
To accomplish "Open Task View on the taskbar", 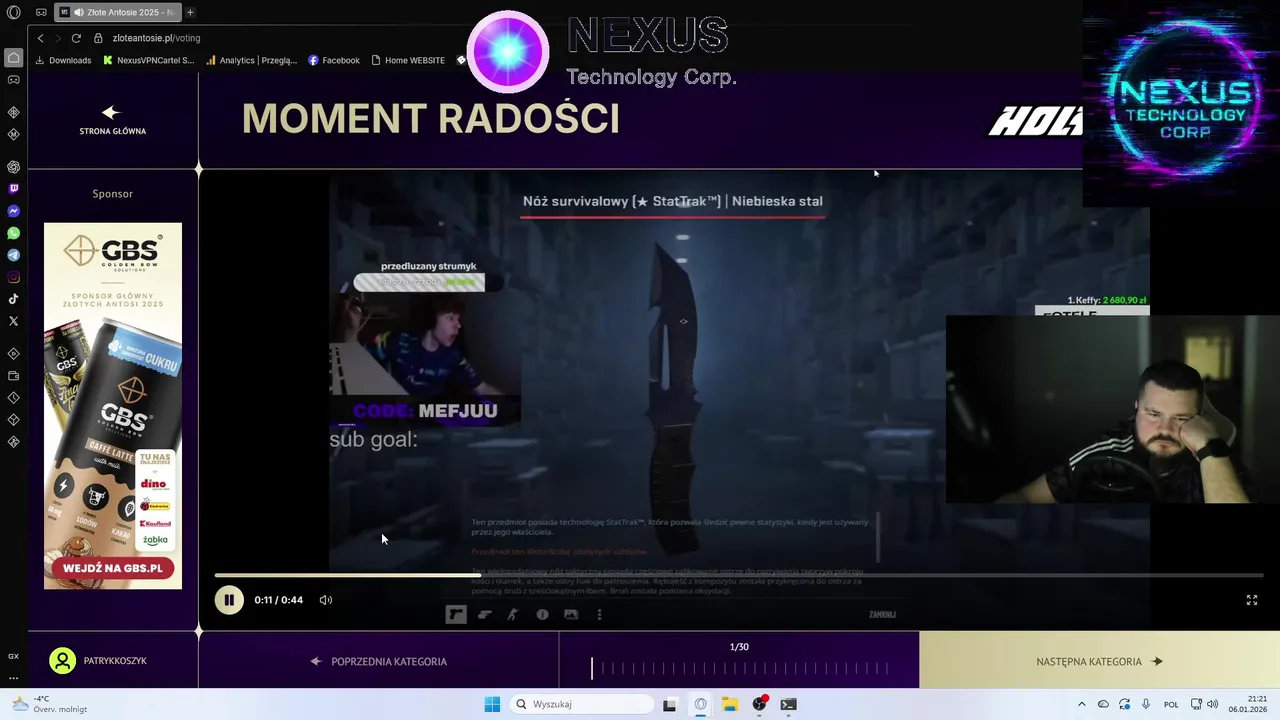I will (670, 704).
